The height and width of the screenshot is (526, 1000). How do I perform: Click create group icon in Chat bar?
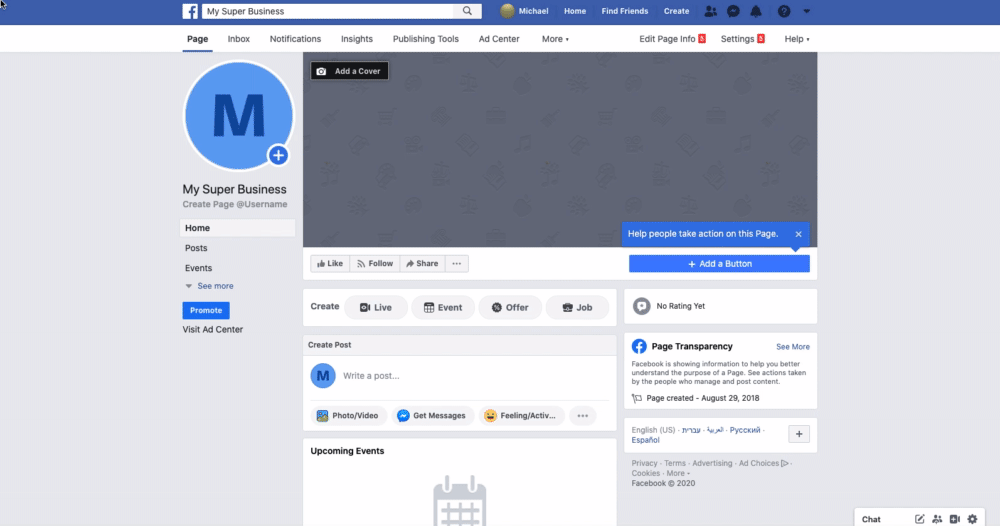coord(937,519)
